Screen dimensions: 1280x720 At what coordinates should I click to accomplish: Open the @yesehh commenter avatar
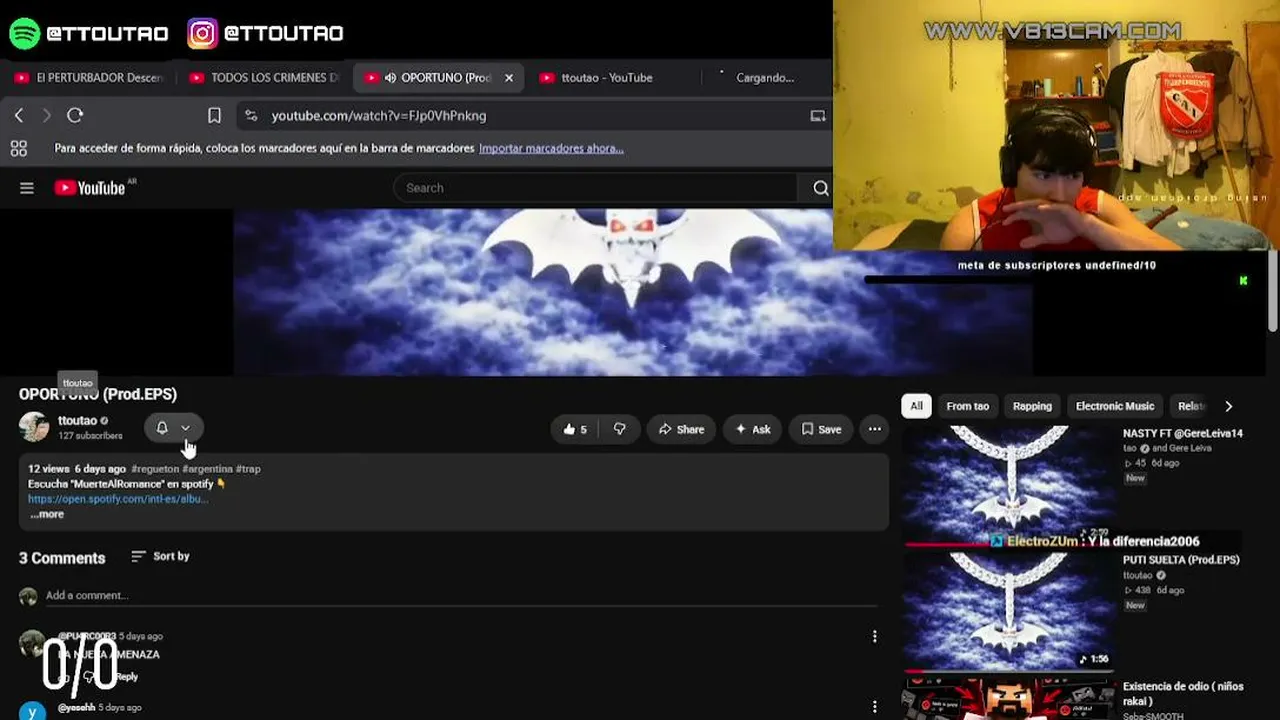[x=32, y=710]
